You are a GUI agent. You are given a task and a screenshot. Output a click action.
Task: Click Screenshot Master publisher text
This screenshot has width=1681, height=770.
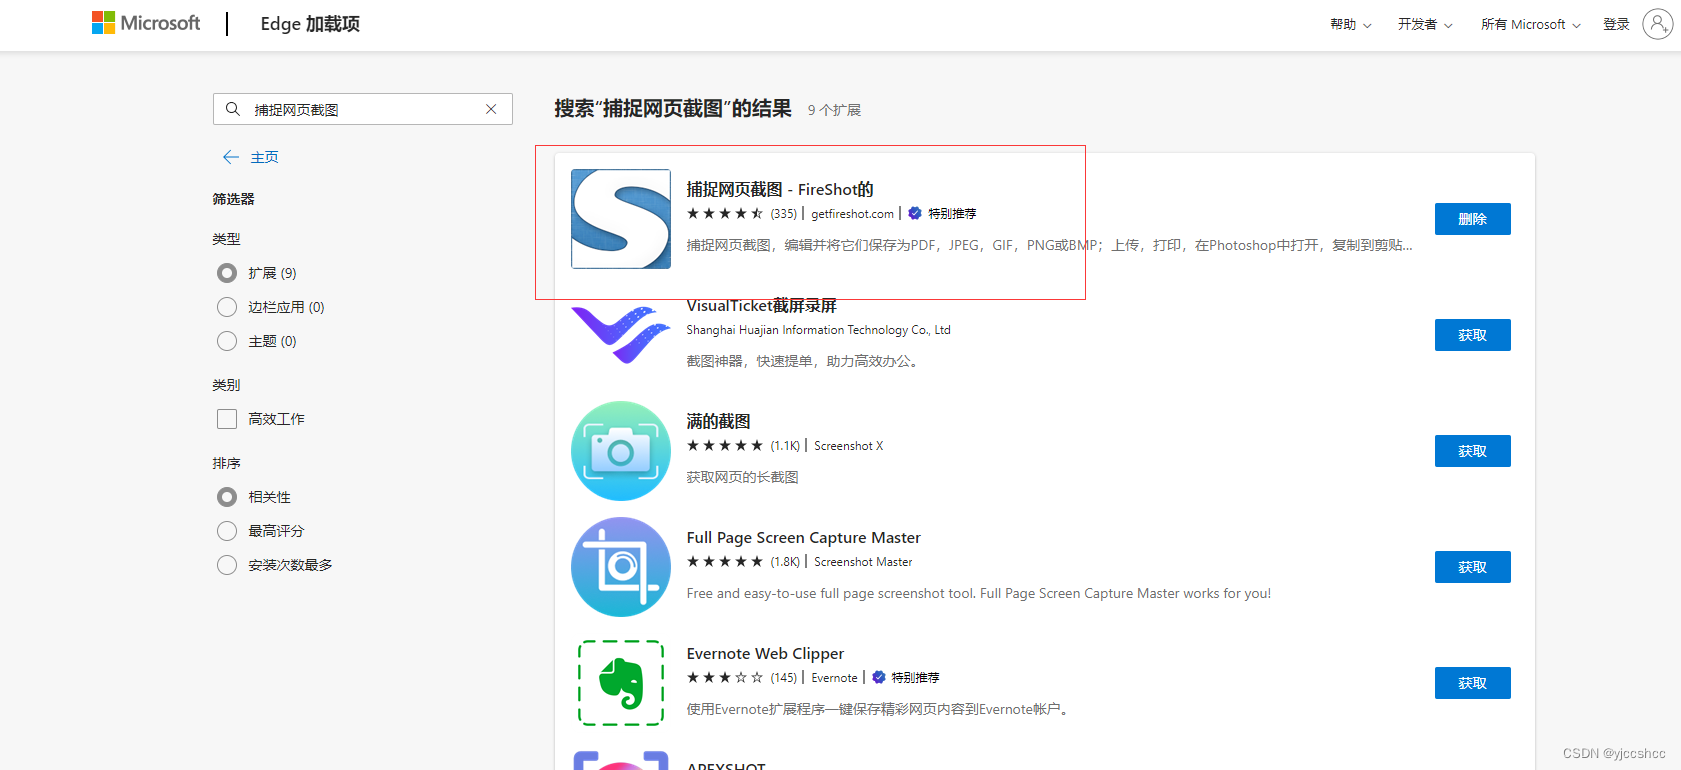pos(863,561)
